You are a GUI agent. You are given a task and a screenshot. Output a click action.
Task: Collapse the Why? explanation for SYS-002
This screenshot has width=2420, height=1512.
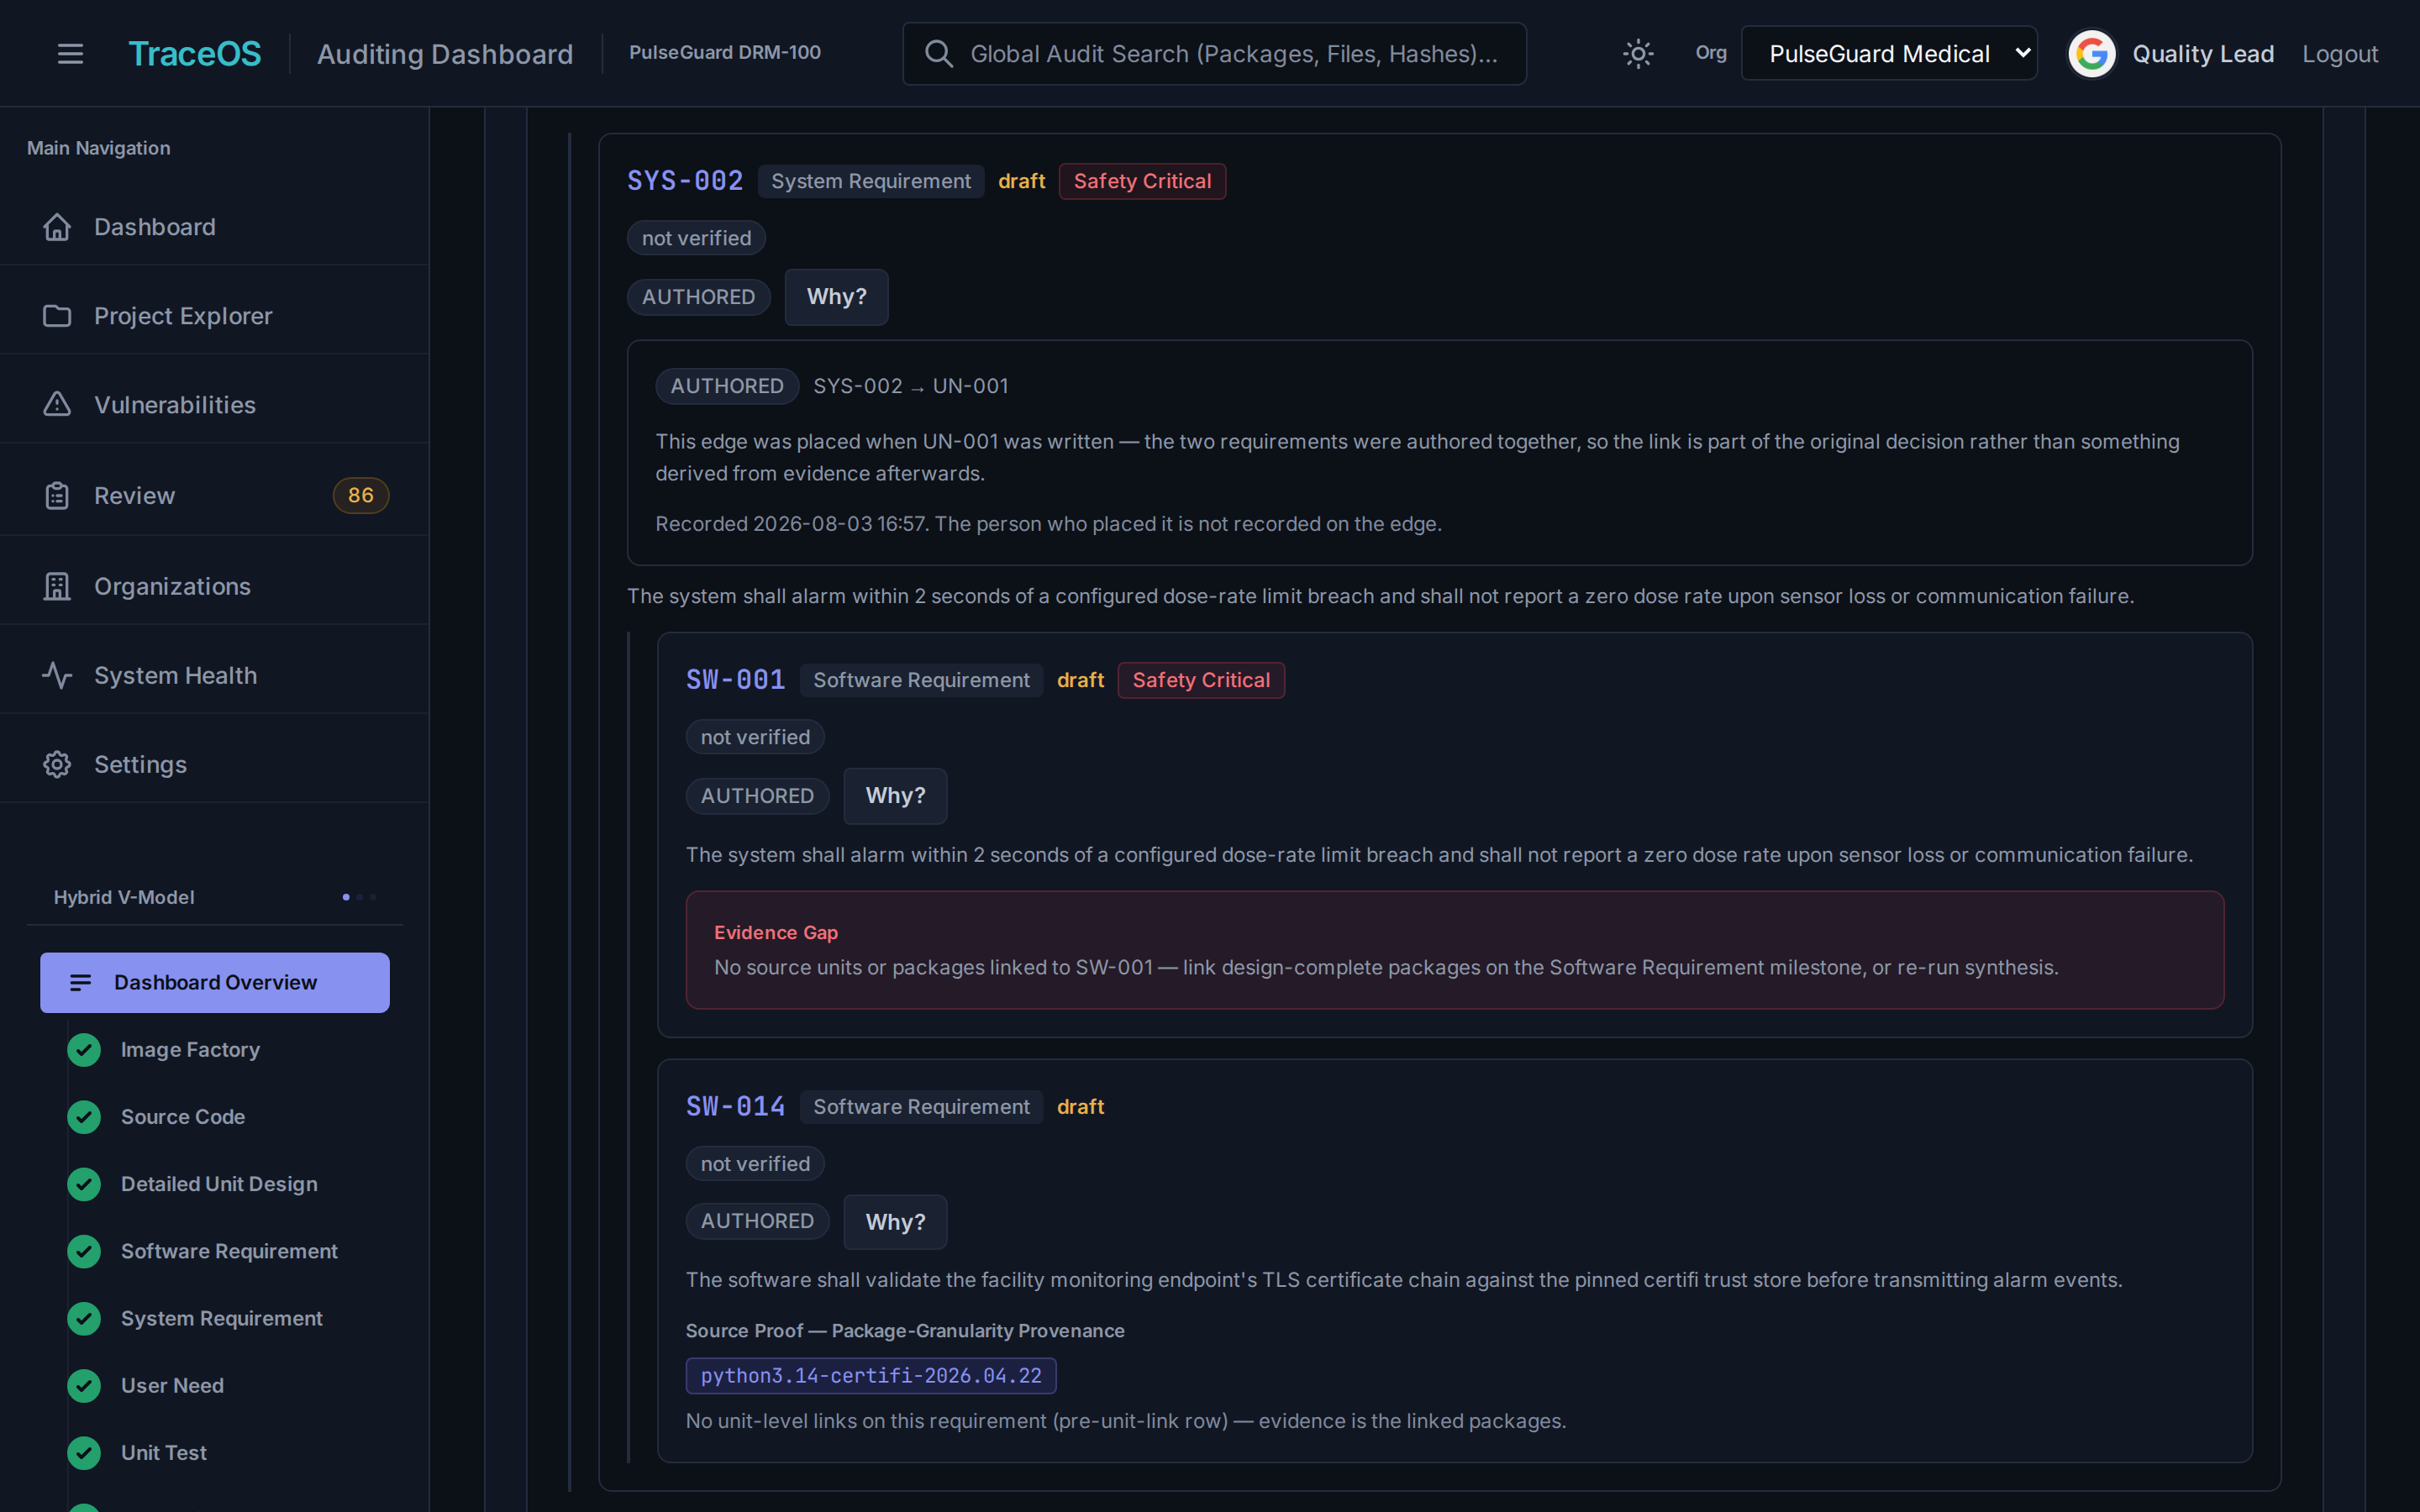[x=836, y=297]
